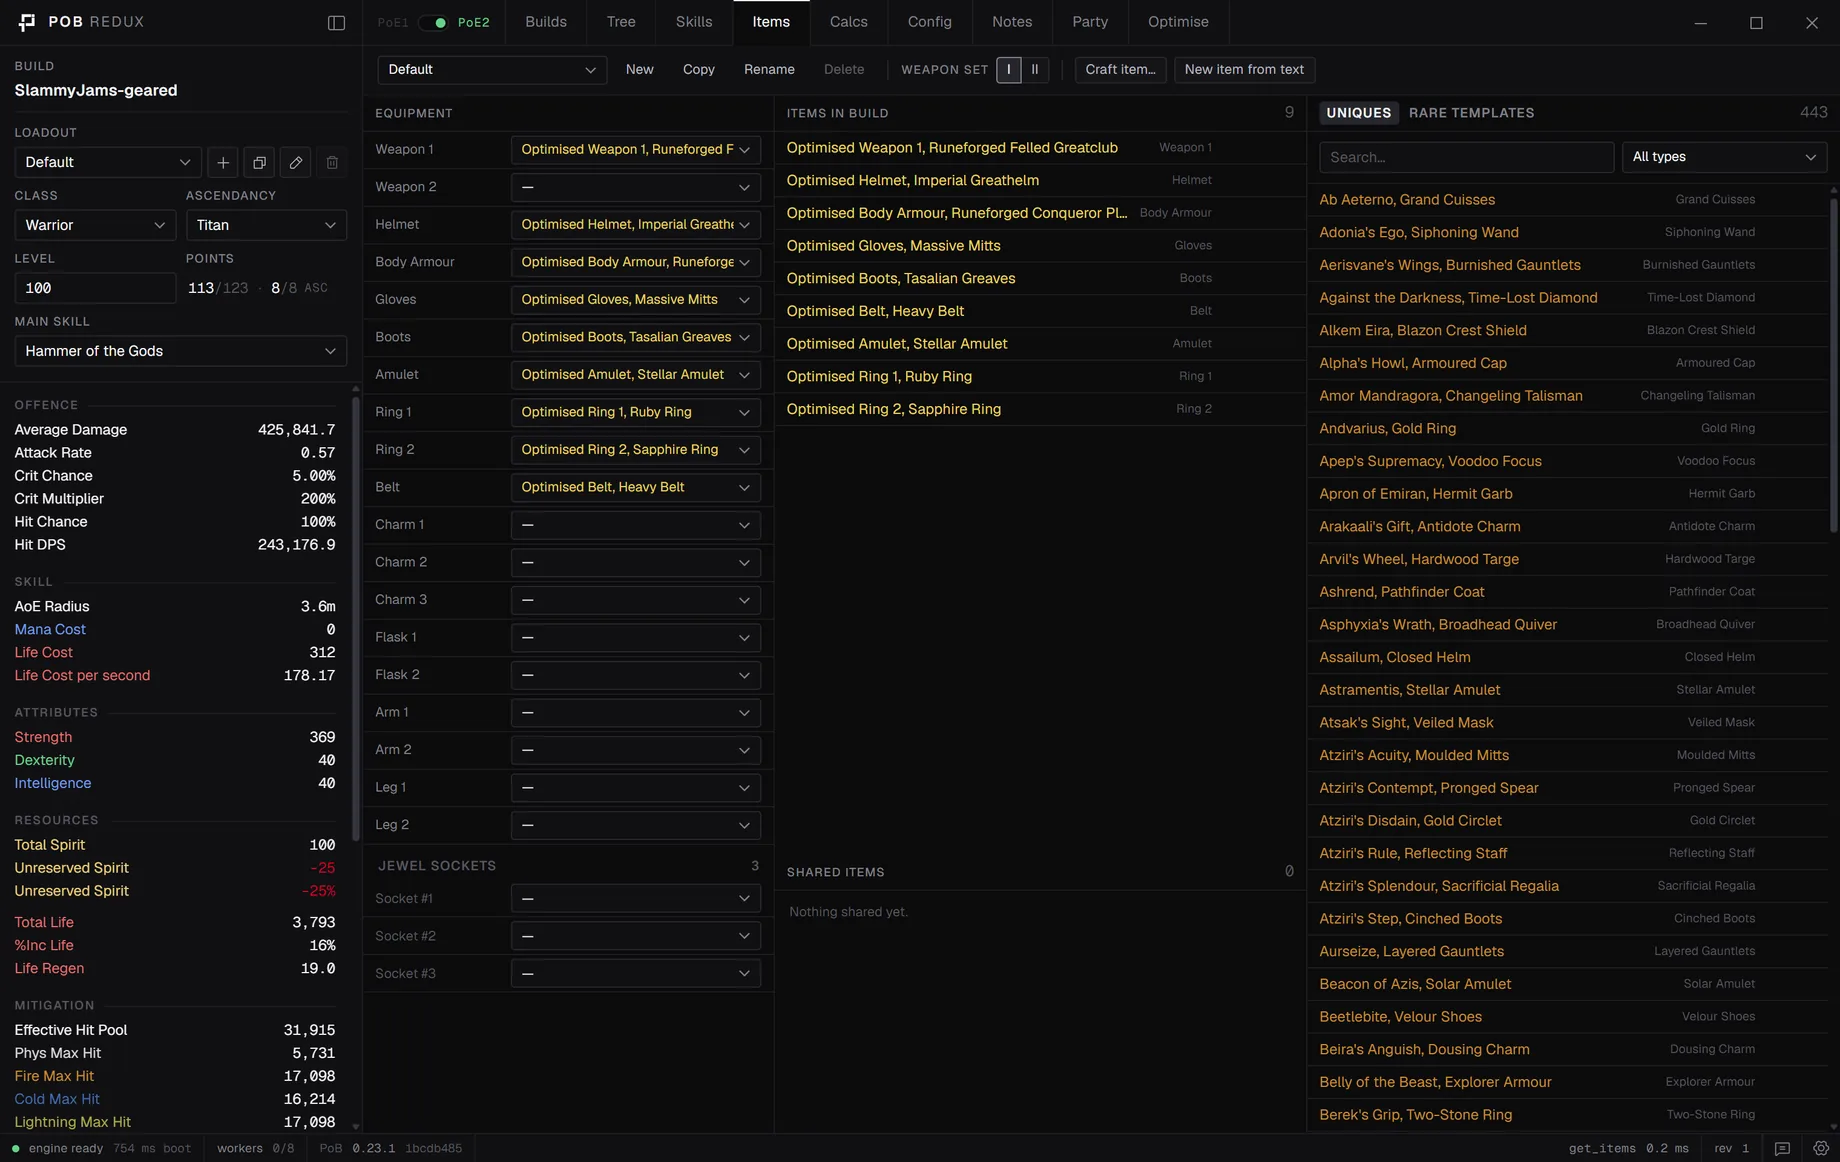This screenshot has width=1840, height=1162.
Task: Open the Main Skill Hammer of the Gods dropdown
Action: 181,351
